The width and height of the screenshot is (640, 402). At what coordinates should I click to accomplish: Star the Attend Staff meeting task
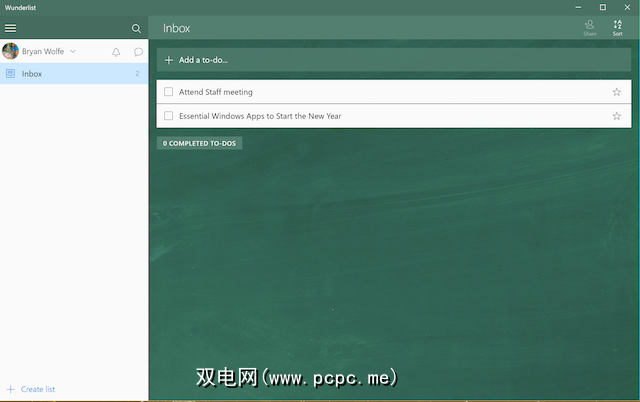(616, 92)
